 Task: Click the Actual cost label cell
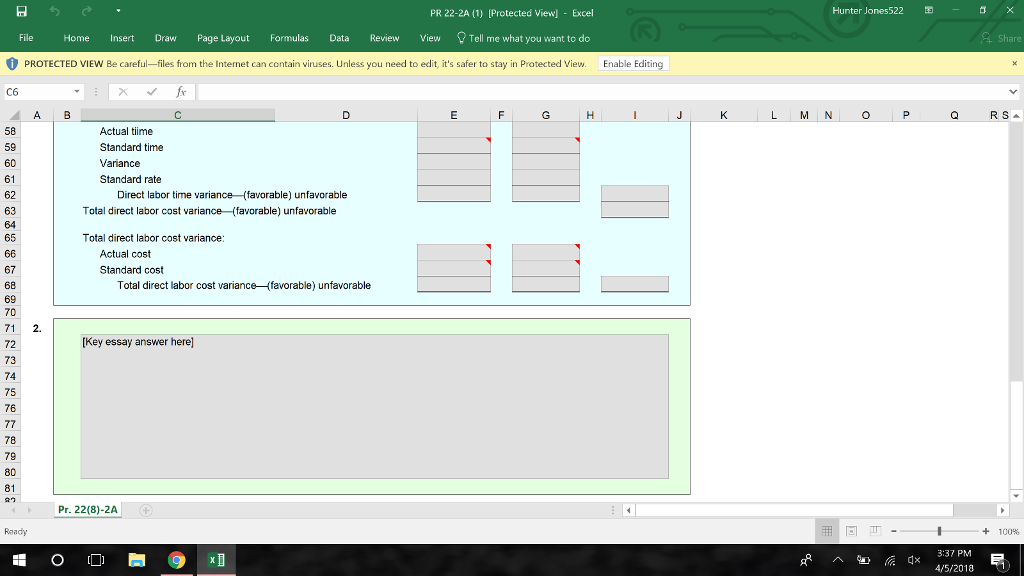coord(125,254)
